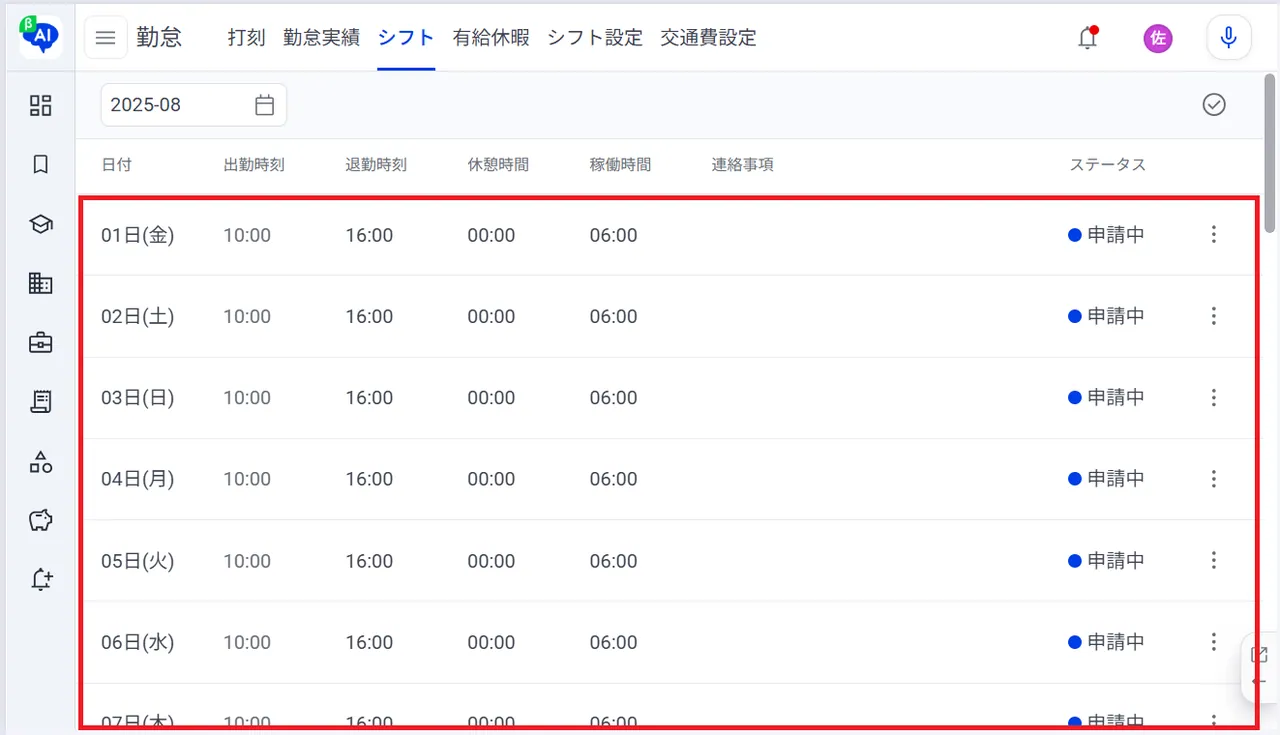1280x735 pixels.
Task: Click the 出勤時刻 column header
Action: pos(254,165)
